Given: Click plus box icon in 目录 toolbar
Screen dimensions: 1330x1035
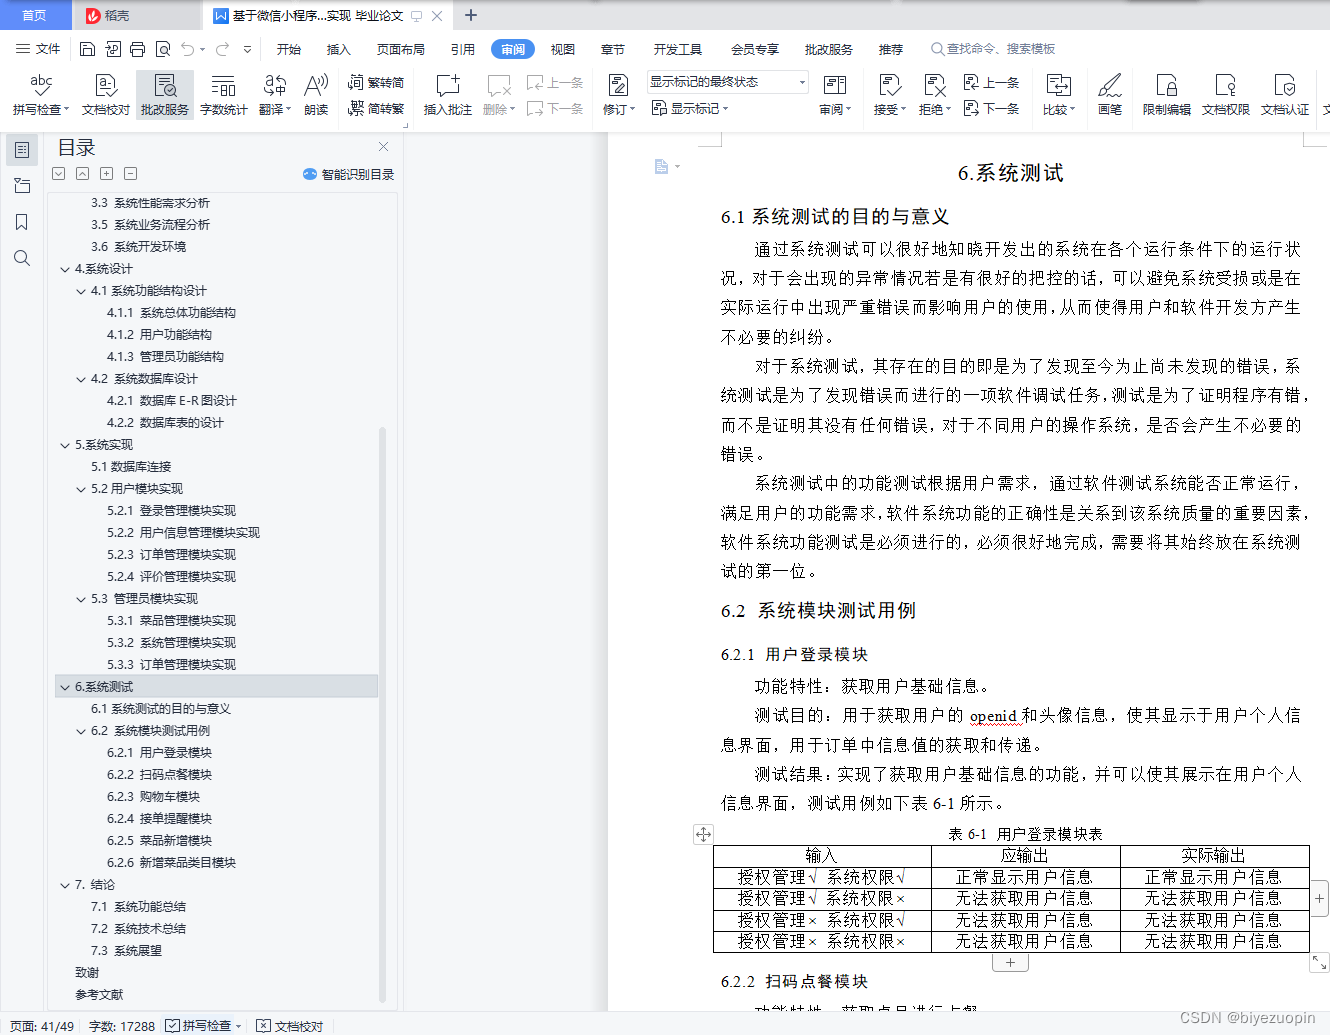Looking at the screenshot, I should tap(107, 174).
